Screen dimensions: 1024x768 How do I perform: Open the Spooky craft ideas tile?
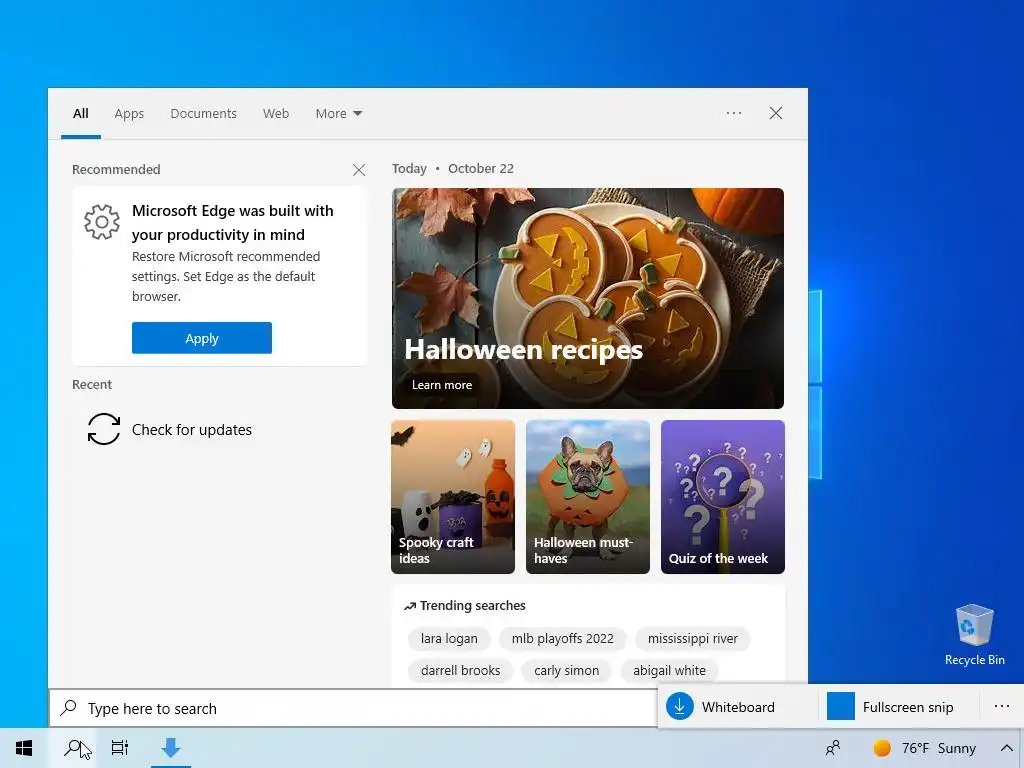click(x=453, y=497)
